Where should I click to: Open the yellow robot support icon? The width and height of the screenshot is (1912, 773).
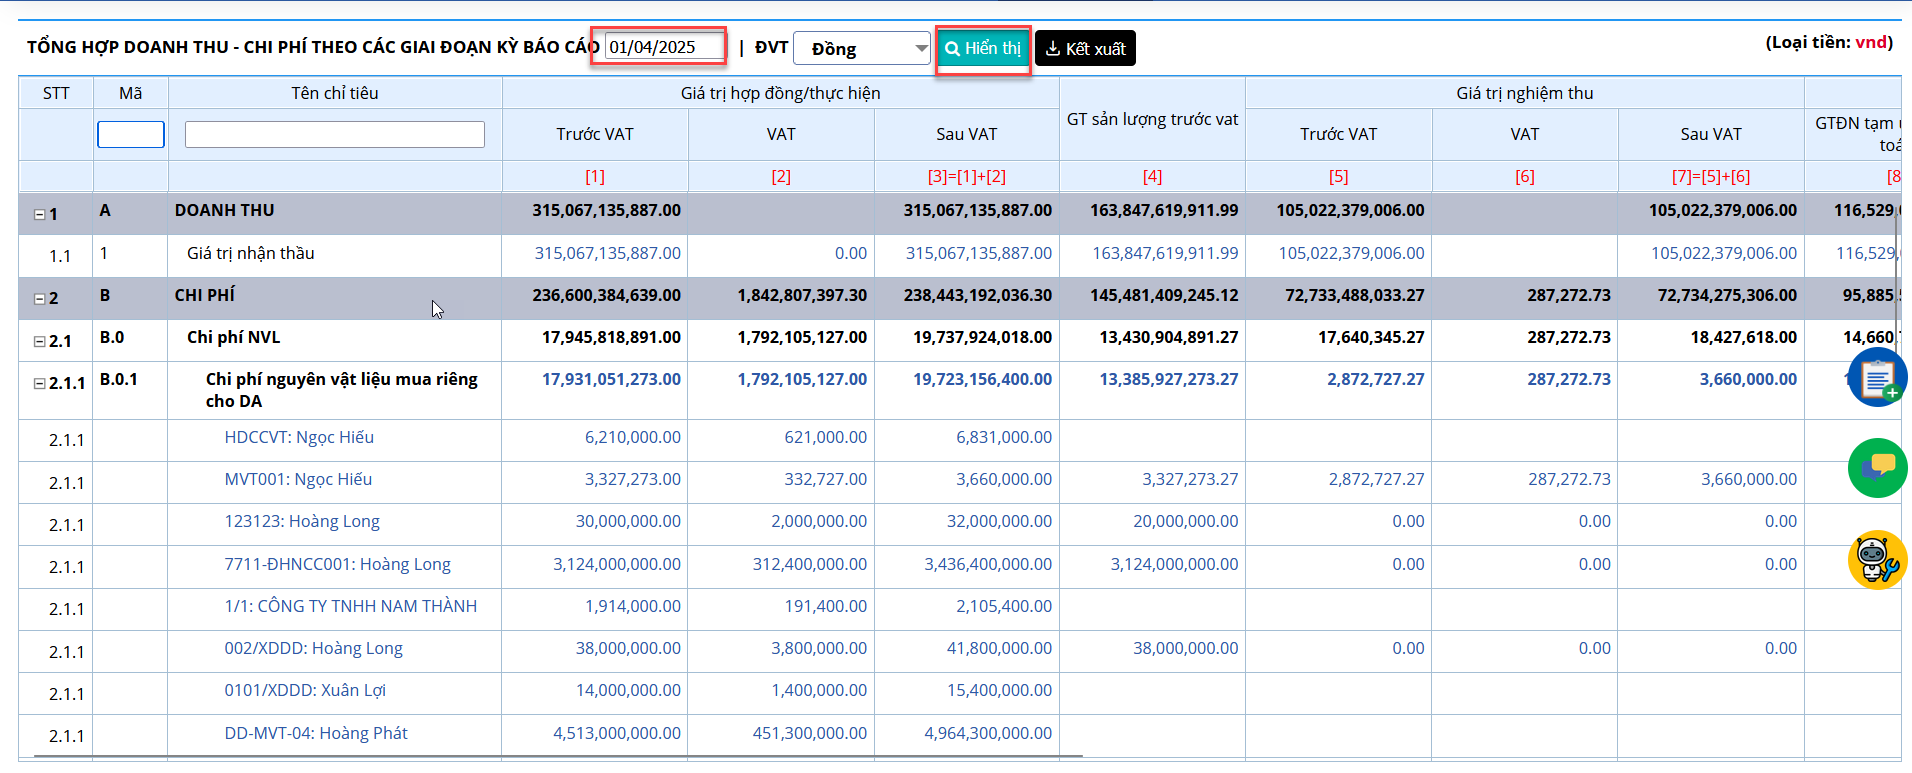[x=1877, y=560]
